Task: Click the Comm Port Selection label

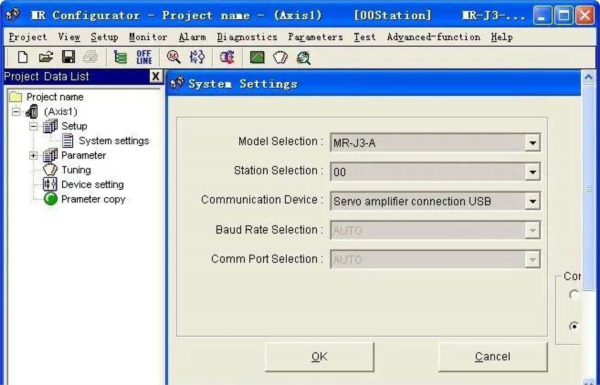Action: 267,259
